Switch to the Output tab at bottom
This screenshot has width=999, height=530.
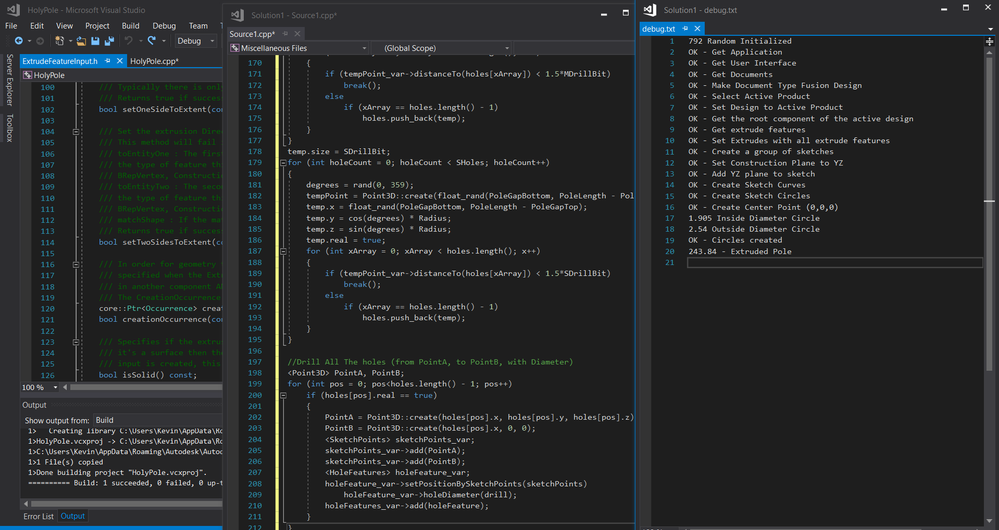pos(73,516)
